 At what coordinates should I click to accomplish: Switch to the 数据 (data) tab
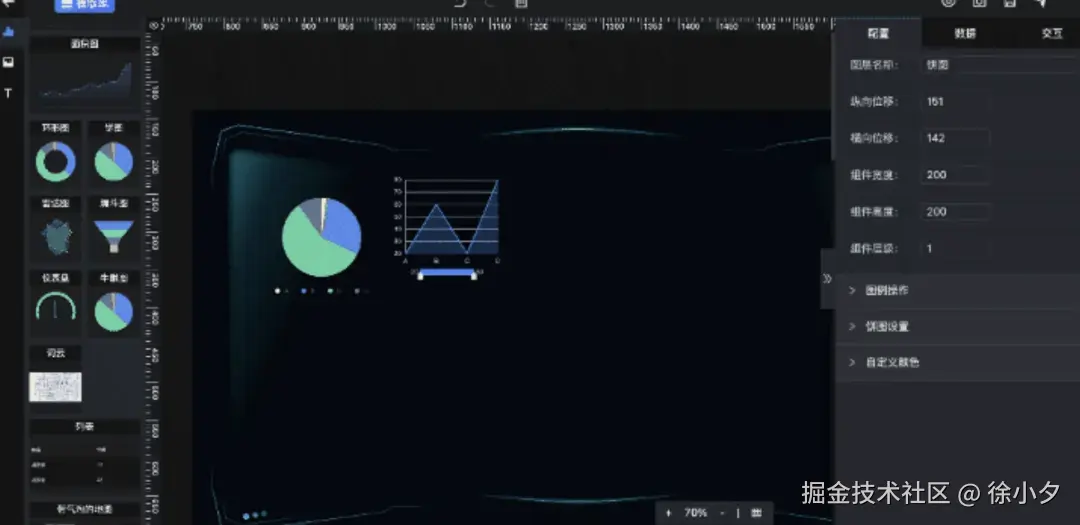[x=965, y=34]
